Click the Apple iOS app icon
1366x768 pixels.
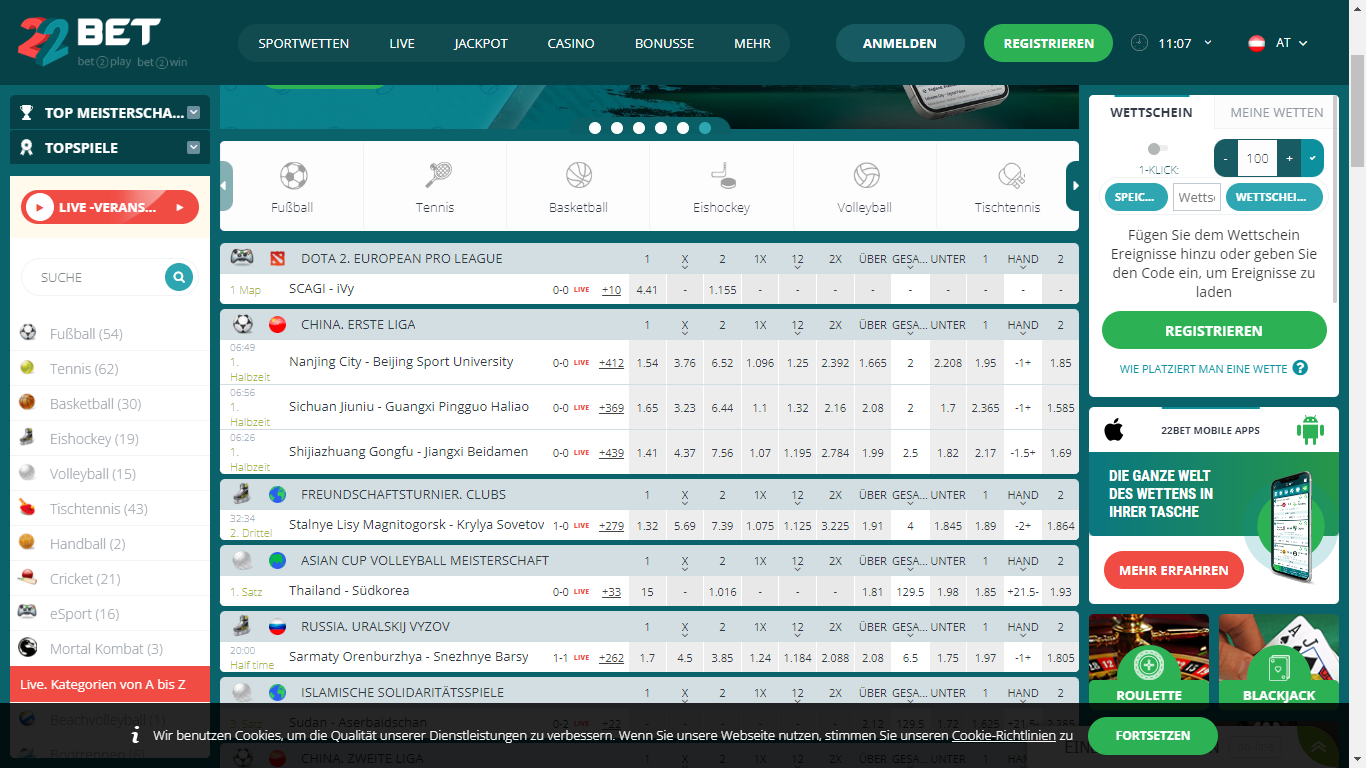(1114, 430)
